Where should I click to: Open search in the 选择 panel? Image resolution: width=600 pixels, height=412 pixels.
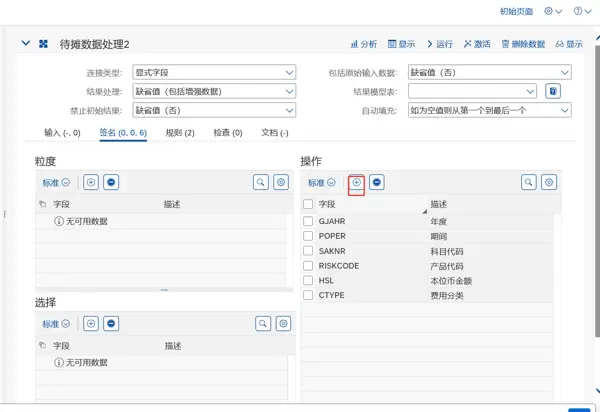pyautogui.click(x=262, y=324)
